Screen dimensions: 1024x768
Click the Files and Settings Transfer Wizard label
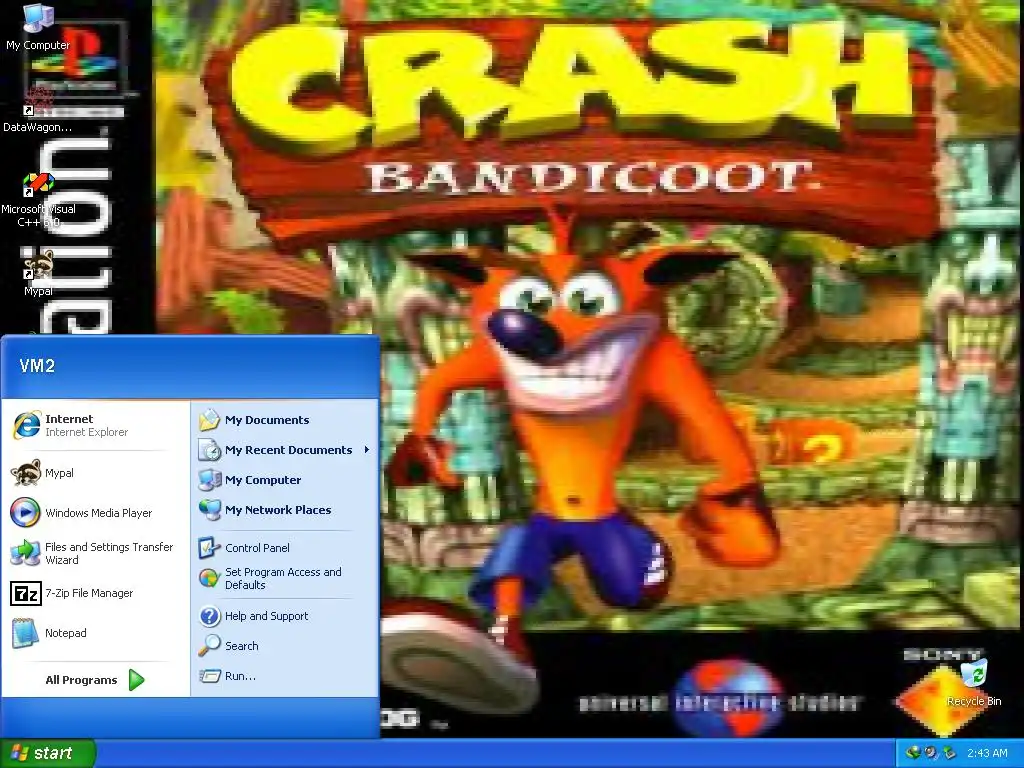tap(109, 553)
